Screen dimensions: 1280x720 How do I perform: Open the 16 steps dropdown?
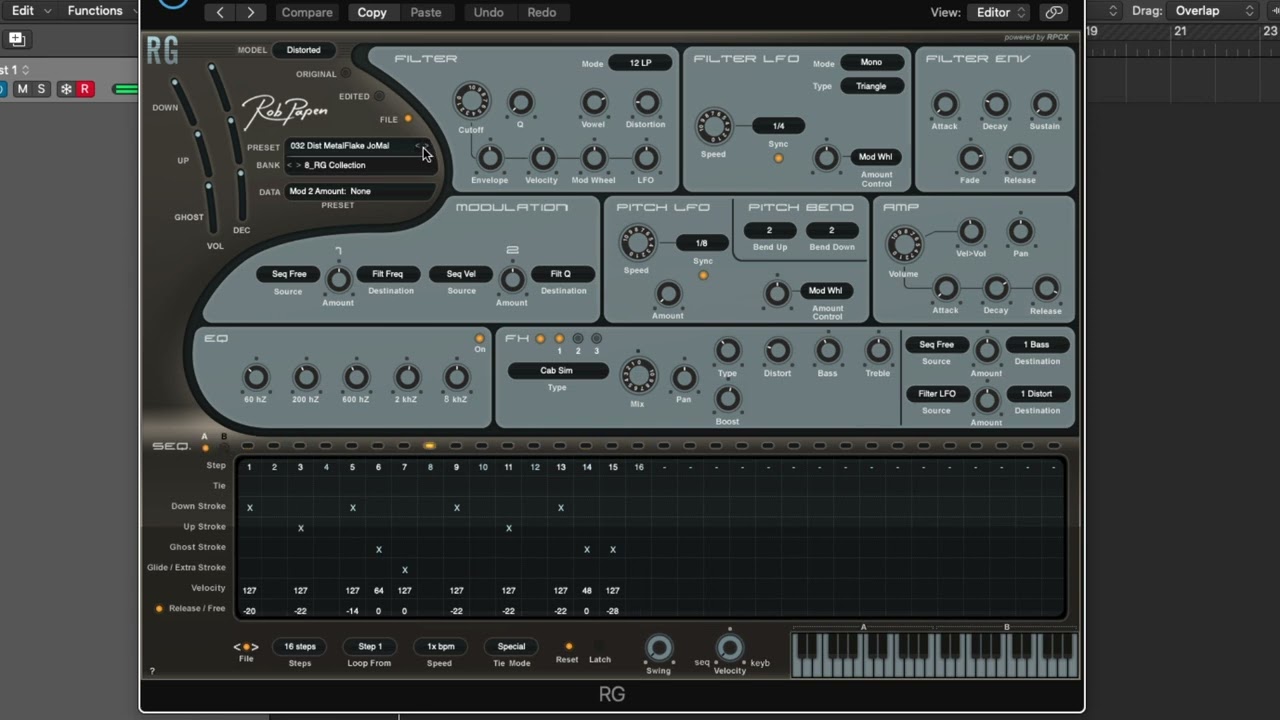point(300,647)
